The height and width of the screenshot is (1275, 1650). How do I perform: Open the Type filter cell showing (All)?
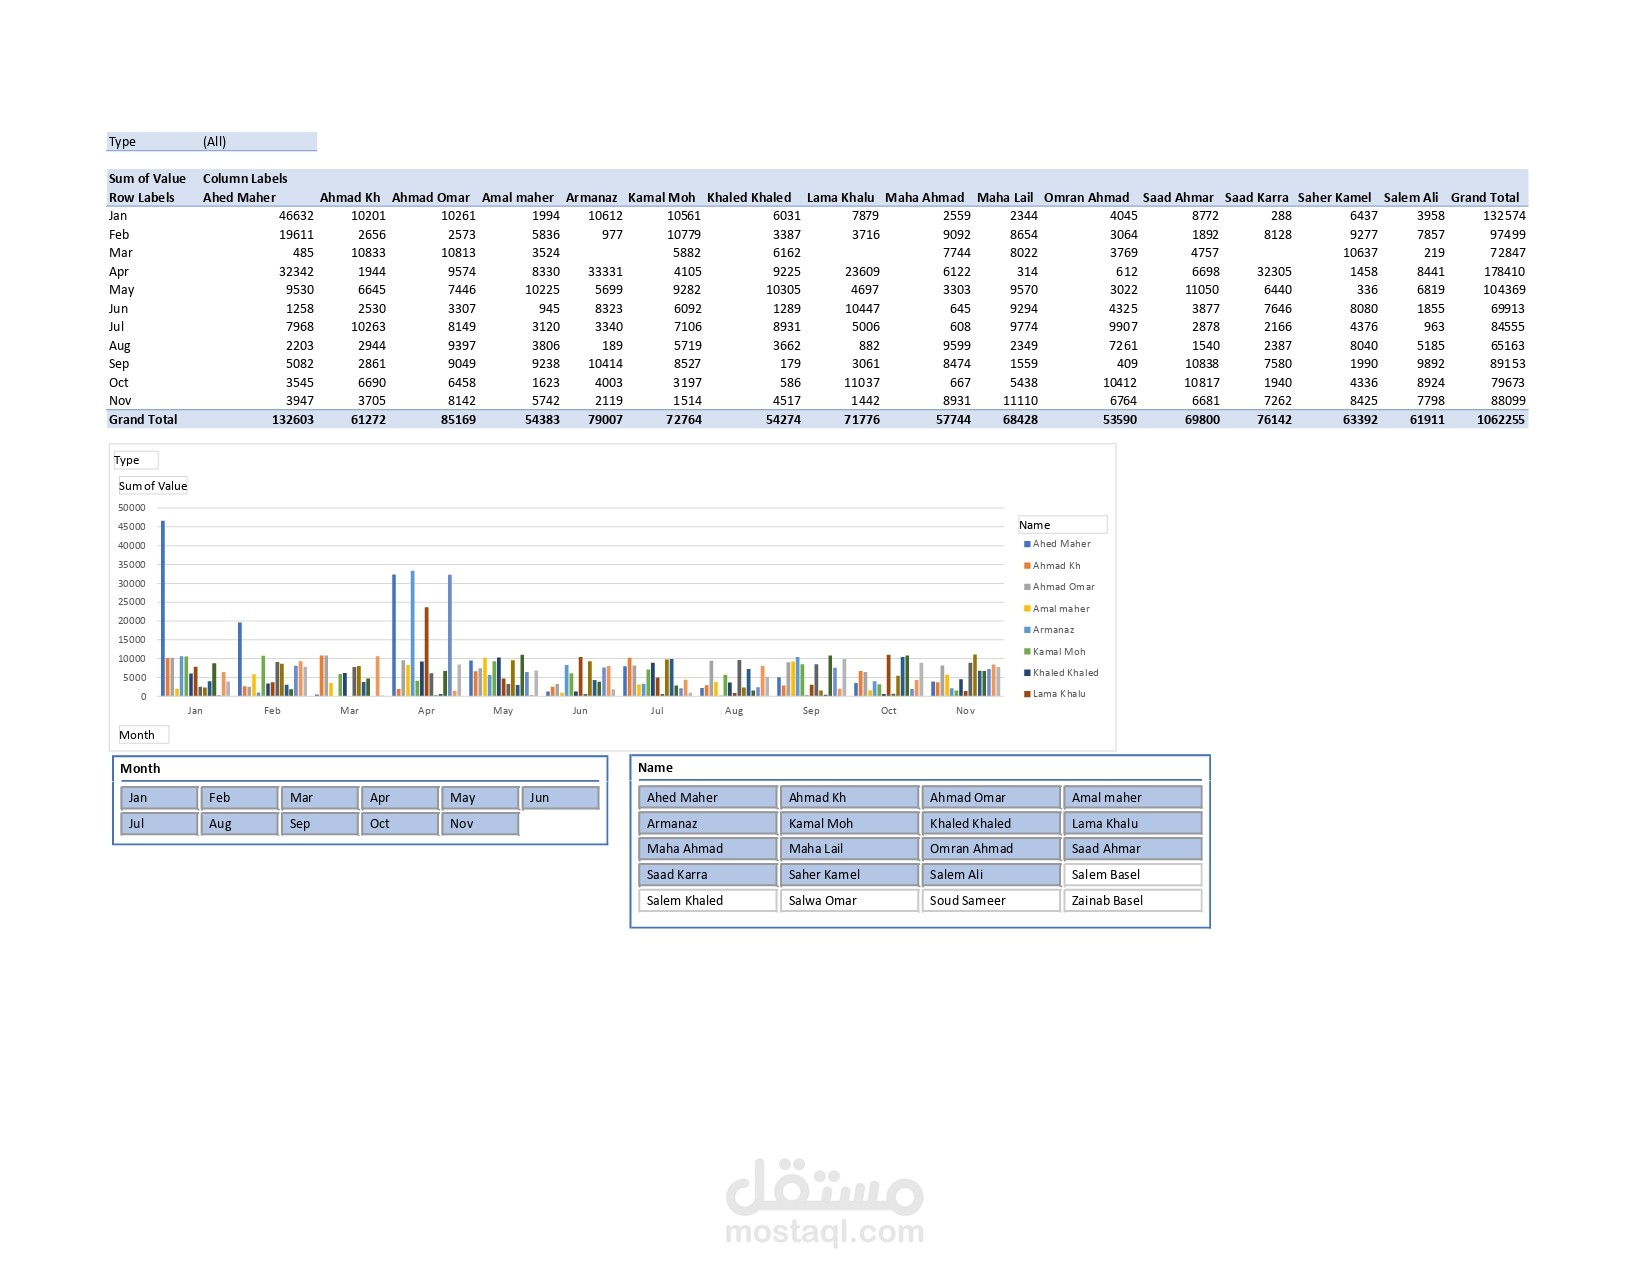point(259,142)
